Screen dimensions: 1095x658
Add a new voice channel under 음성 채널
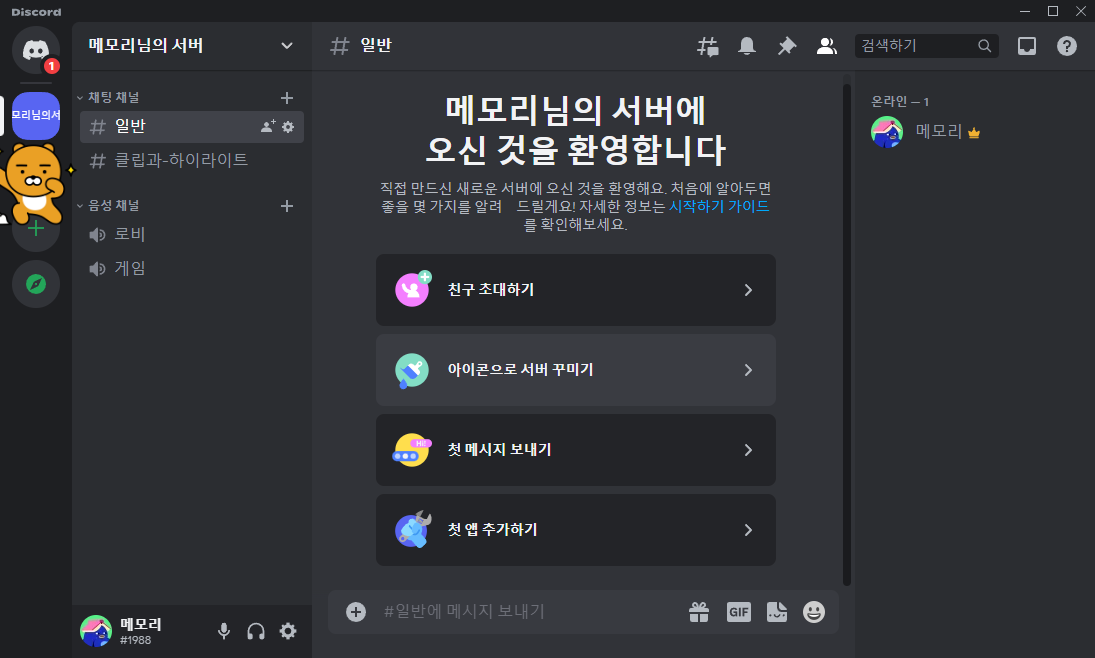pos(286,206)
